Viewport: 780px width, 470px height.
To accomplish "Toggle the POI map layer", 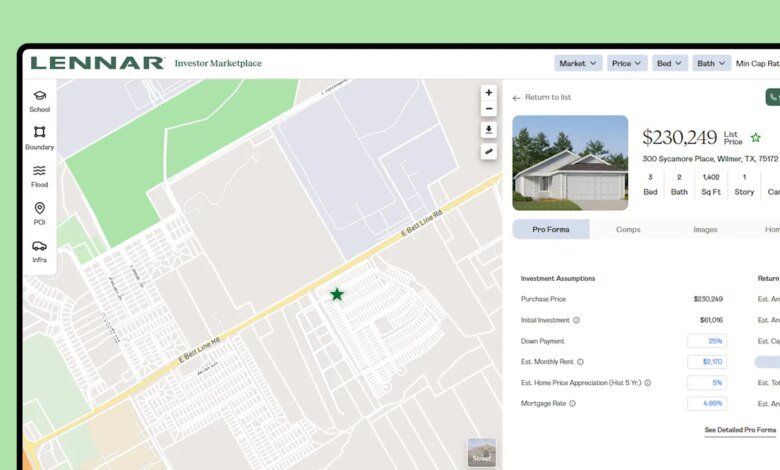I will click(x=39, y=214).
